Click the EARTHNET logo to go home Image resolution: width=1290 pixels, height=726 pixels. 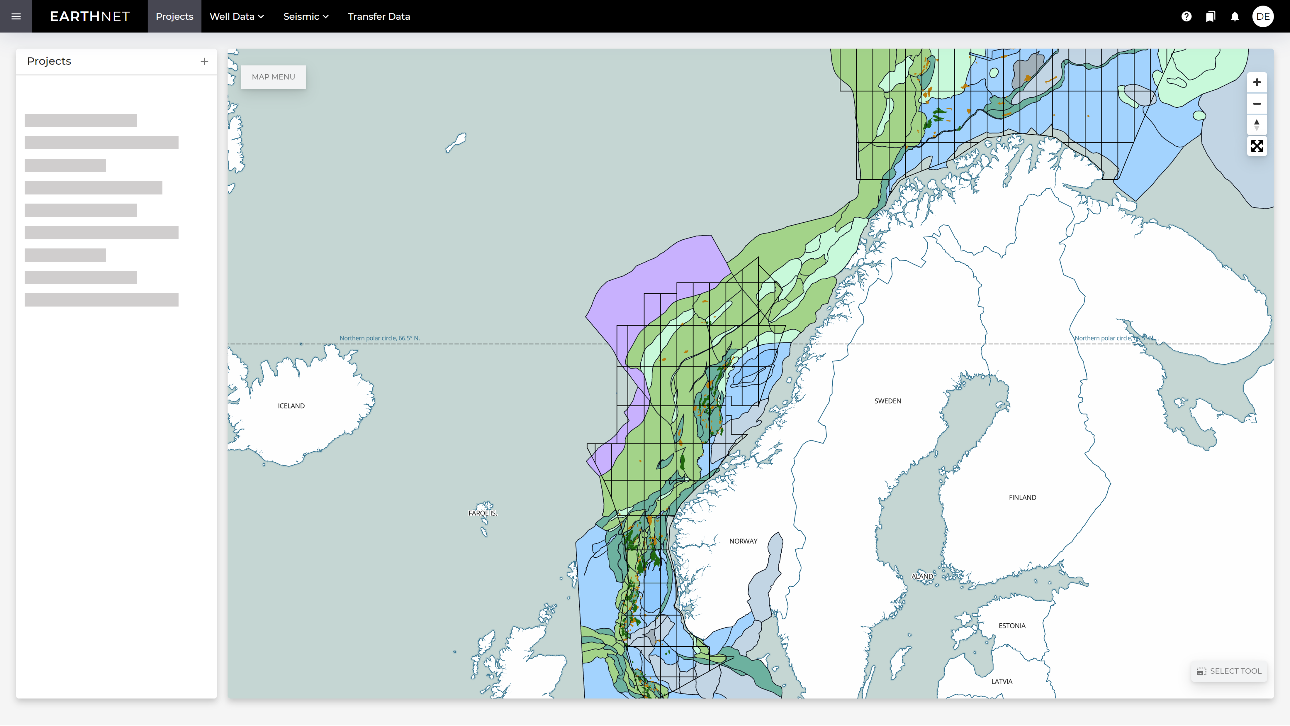click(x=89, y=16)
